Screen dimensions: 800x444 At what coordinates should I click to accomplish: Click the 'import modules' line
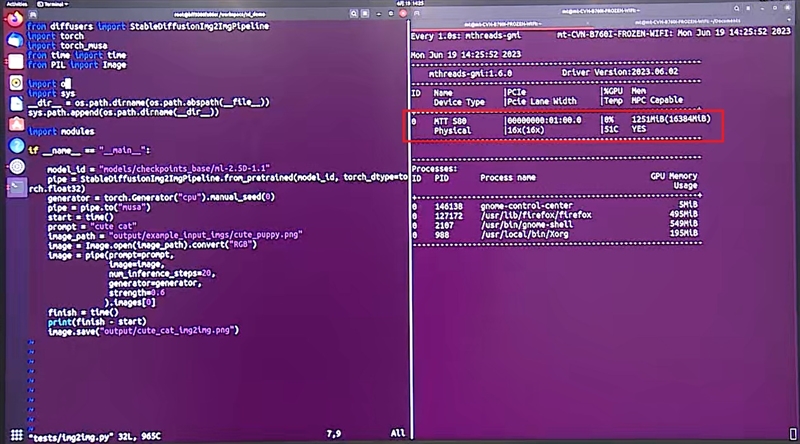pos(61,132)
